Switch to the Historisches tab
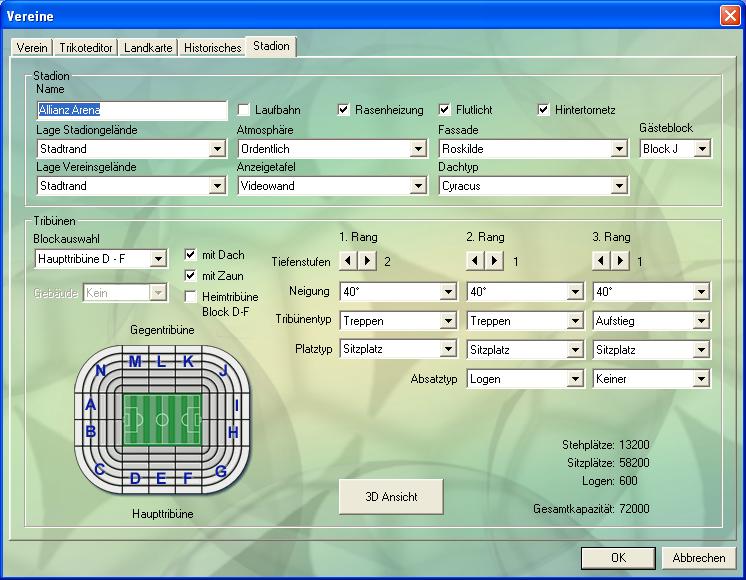Screen dimensions: 746x580 coord(213,48)
